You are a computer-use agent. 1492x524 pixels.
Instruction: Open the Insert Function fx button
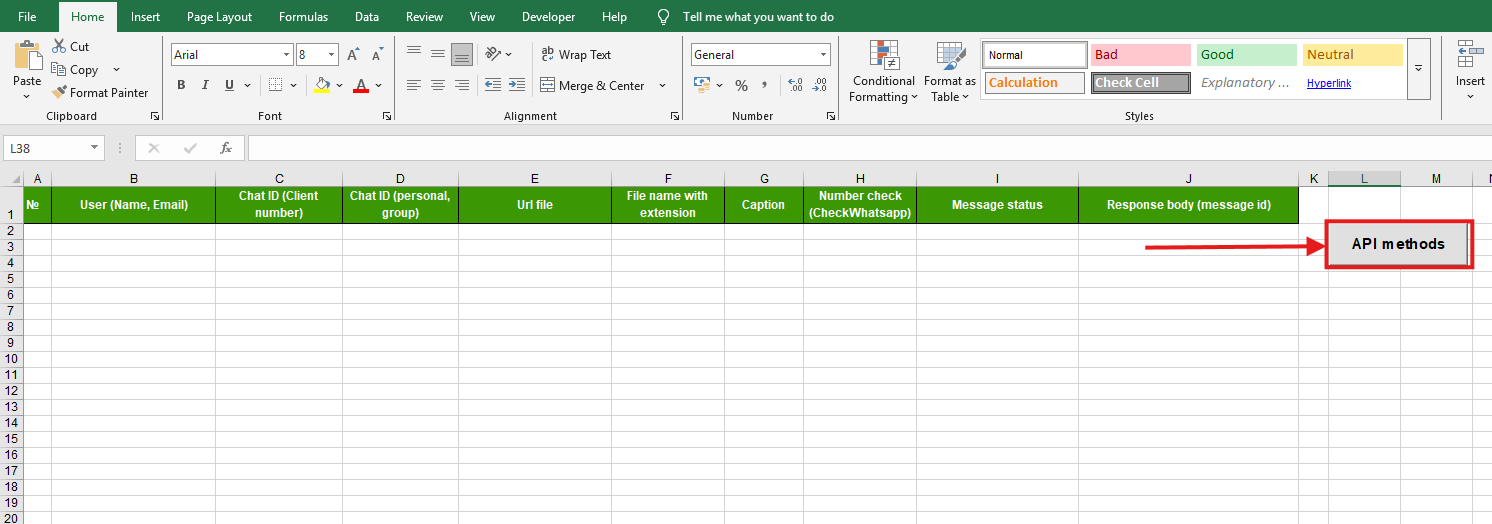coord(226,148)
